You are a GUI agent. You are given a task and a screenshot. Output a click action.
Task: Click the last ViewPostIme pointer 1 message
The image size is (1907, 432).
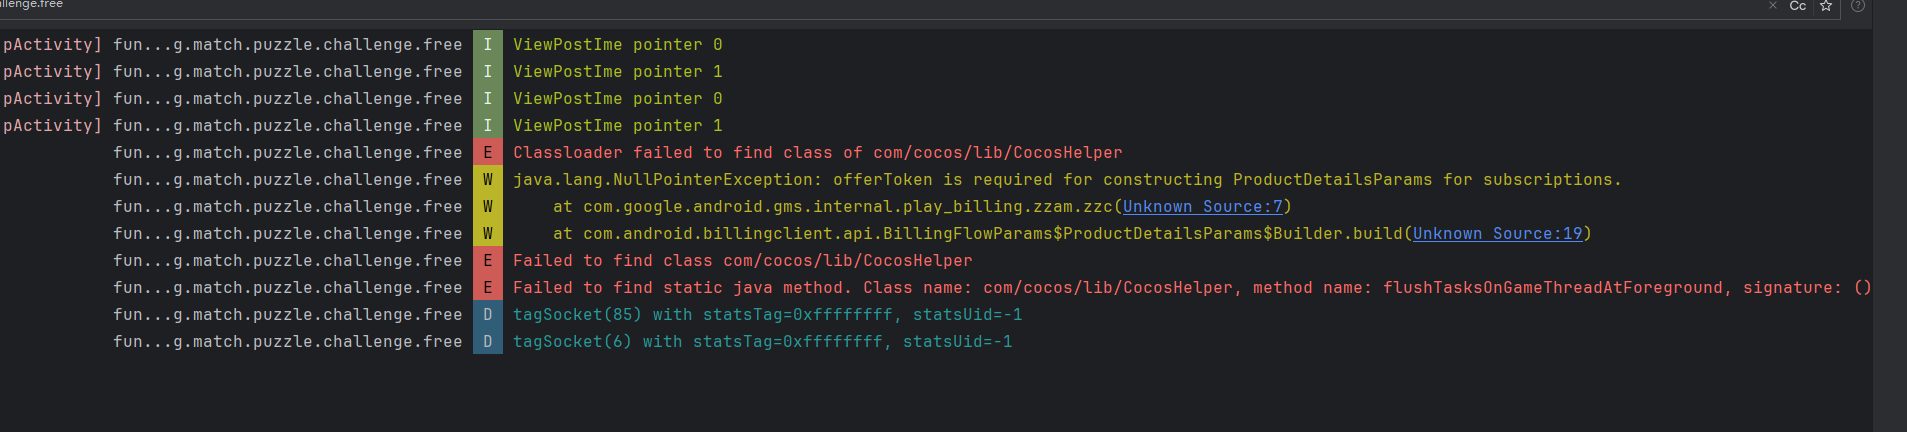617,126
